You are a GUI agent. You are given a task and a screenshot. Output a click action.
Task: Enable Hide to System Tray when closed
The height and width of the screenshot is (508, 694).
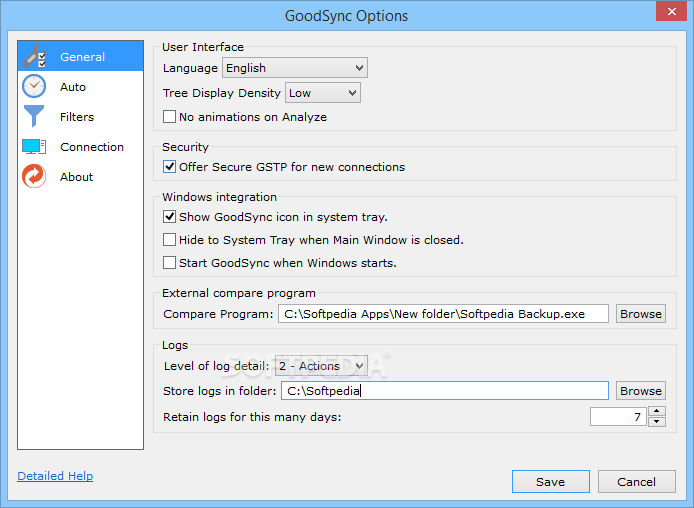tap(169, 240)
